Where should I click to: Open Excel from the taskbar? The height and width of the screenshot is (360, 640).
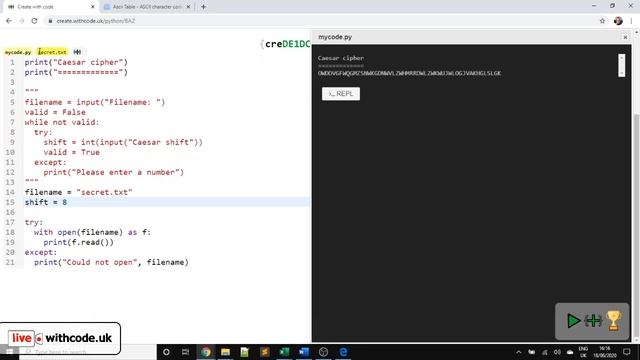click(284, 352)
